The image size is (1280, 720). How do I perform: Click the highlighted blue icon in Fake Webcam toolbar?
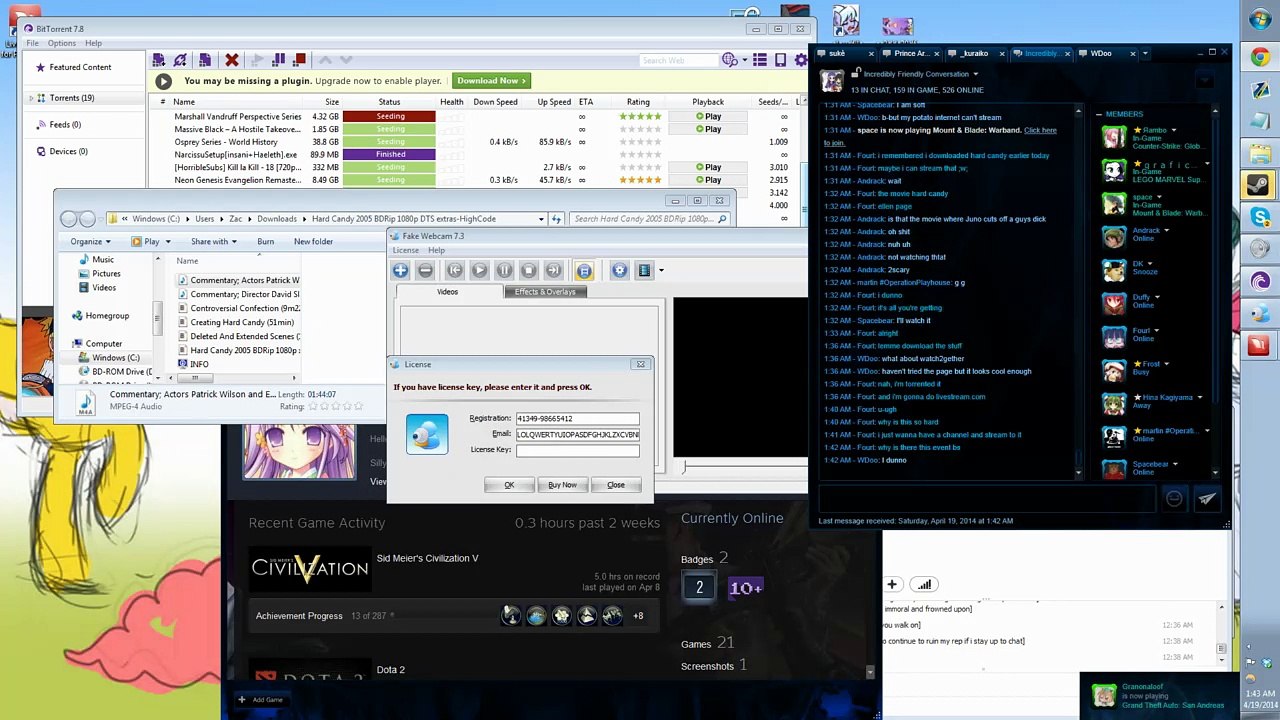click(585, 270)
